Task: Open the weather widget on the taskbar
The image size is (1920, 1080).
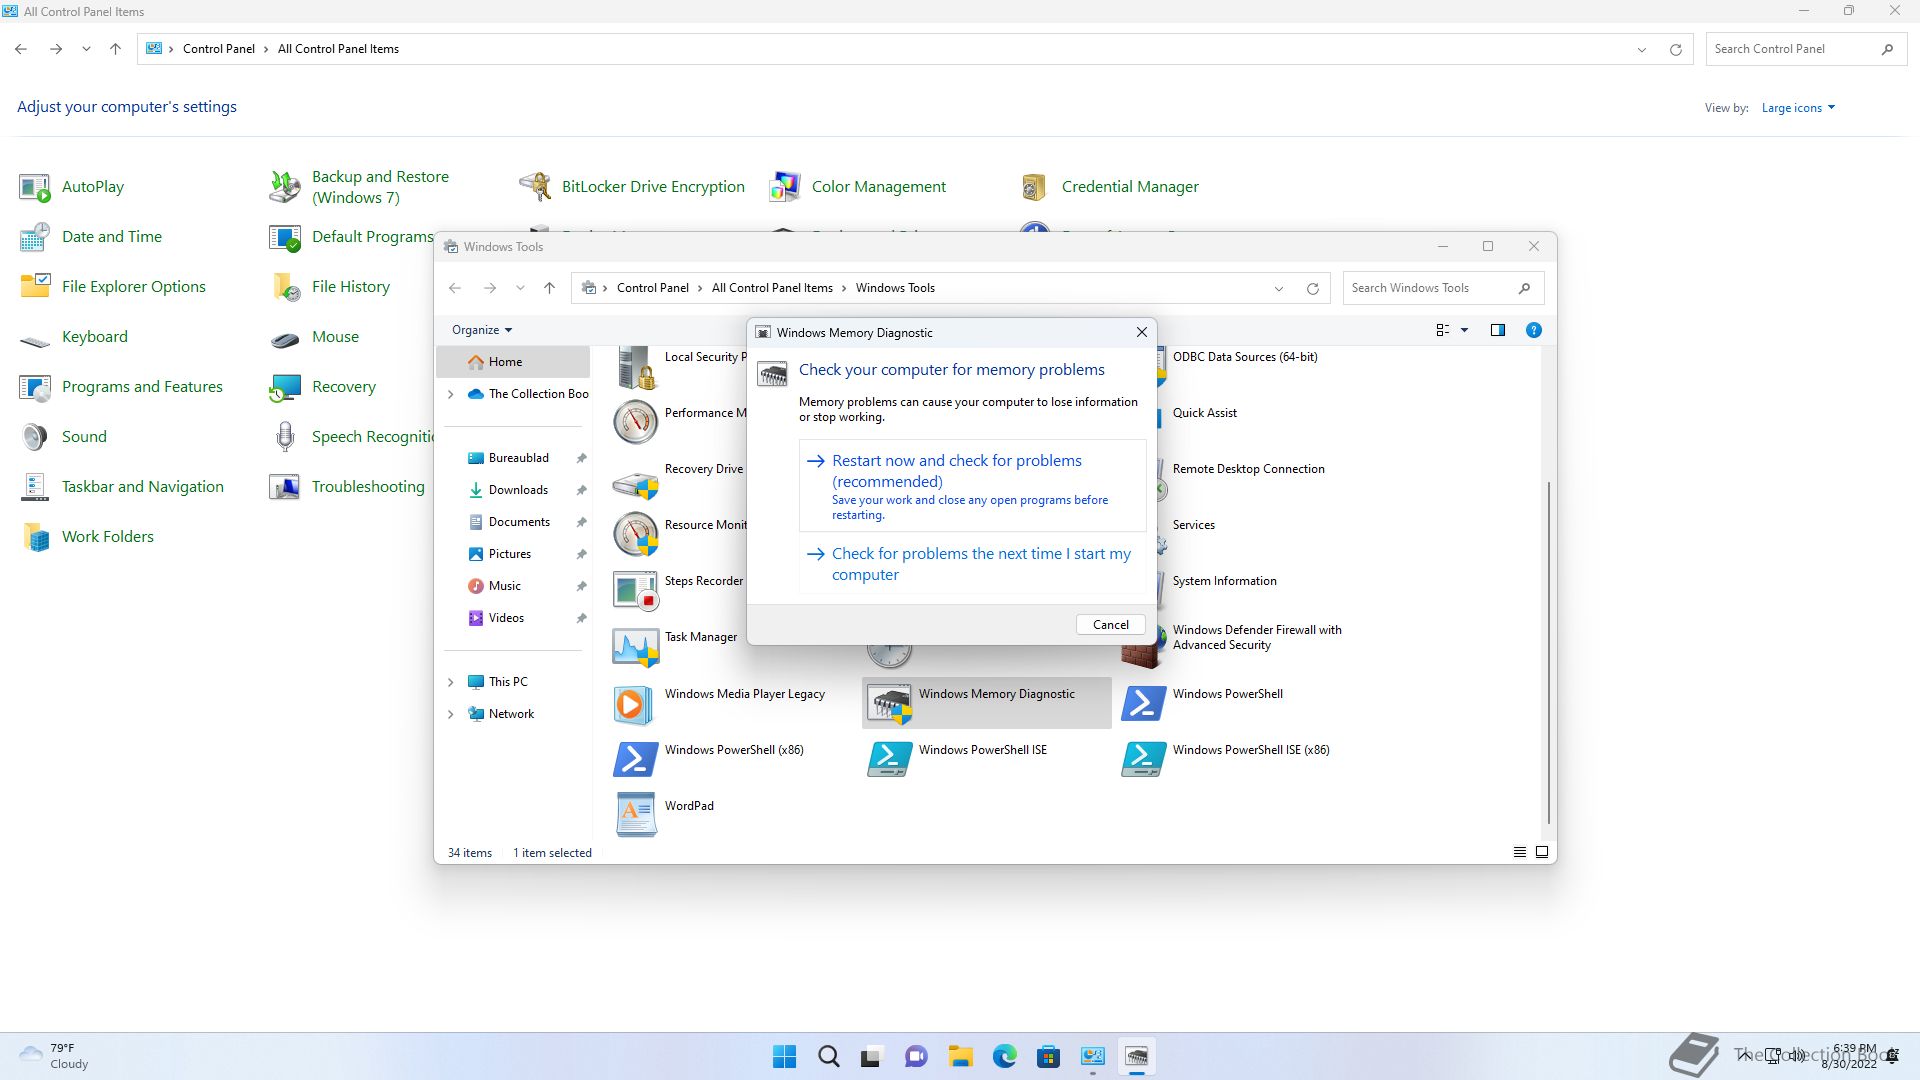Action: [55, 1056]
